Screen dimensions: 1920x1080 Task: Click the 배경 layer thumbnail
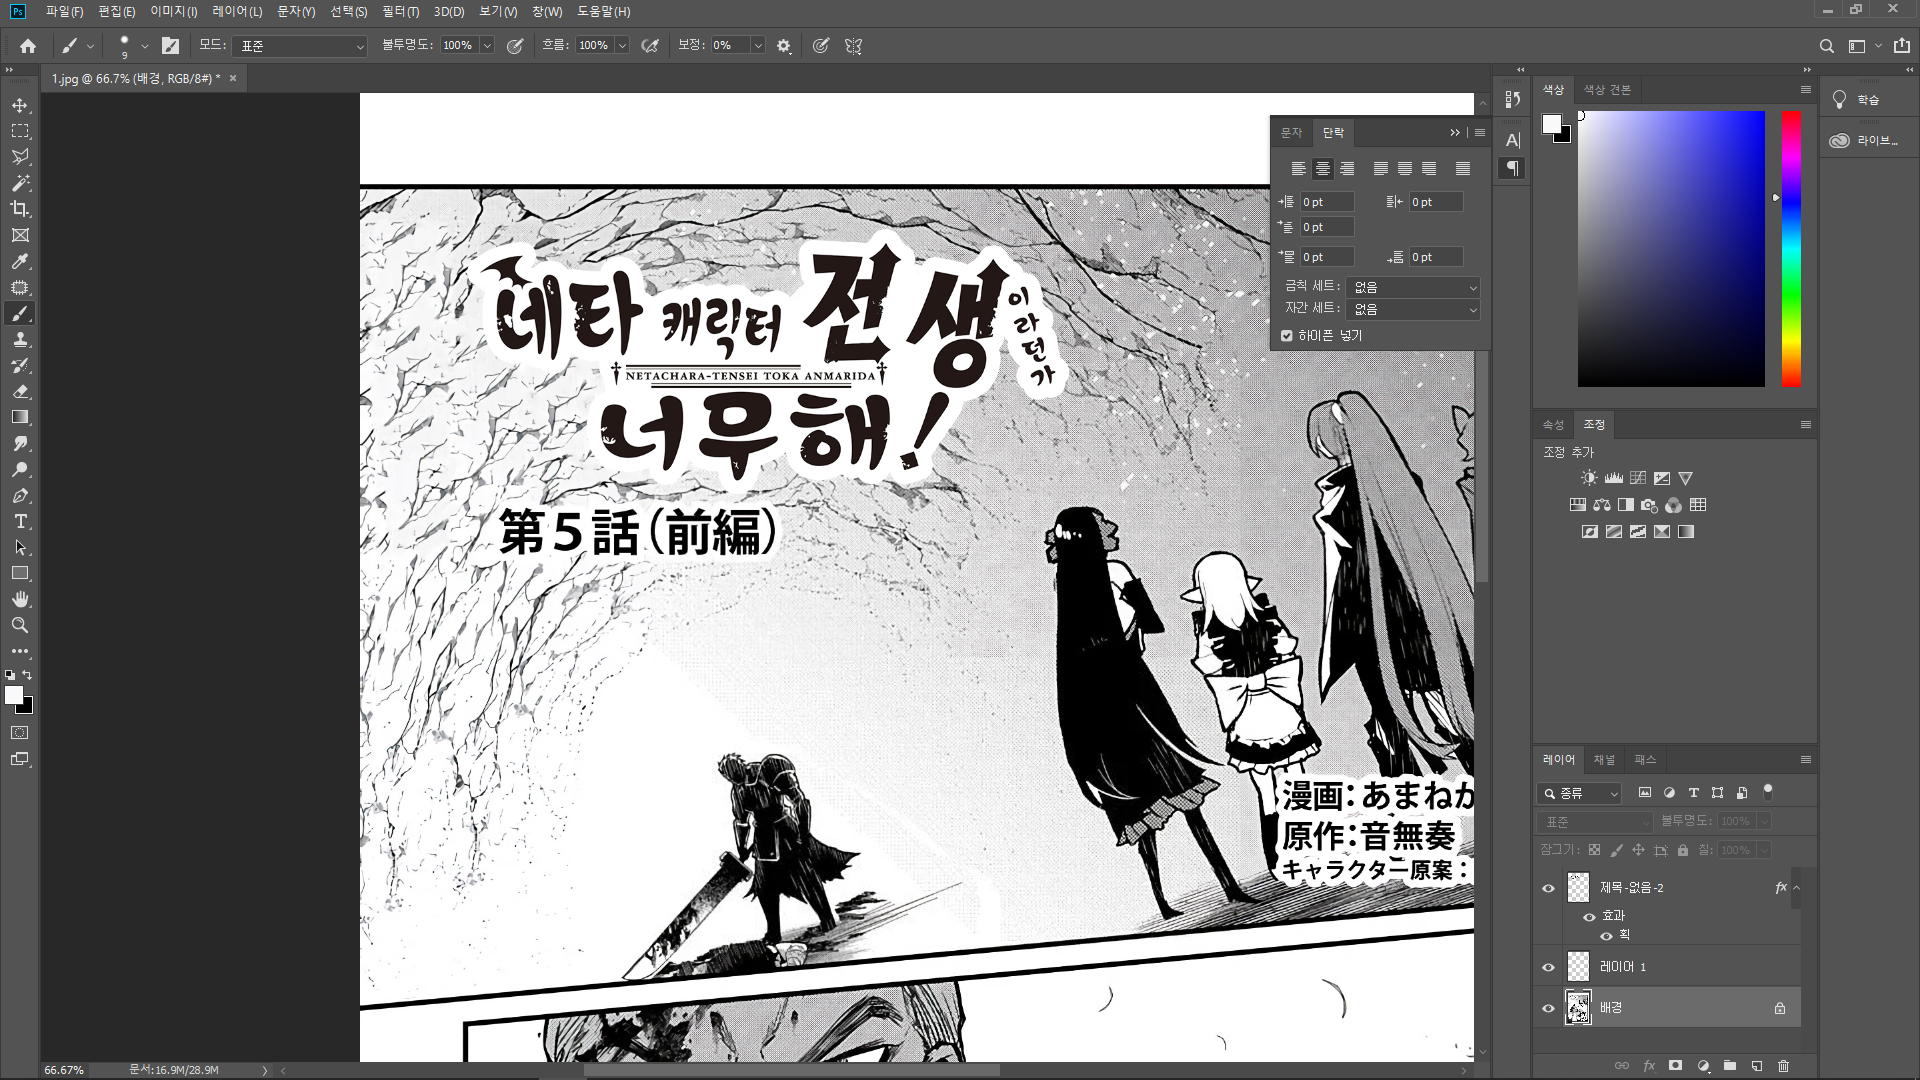pos(1578,1008)
